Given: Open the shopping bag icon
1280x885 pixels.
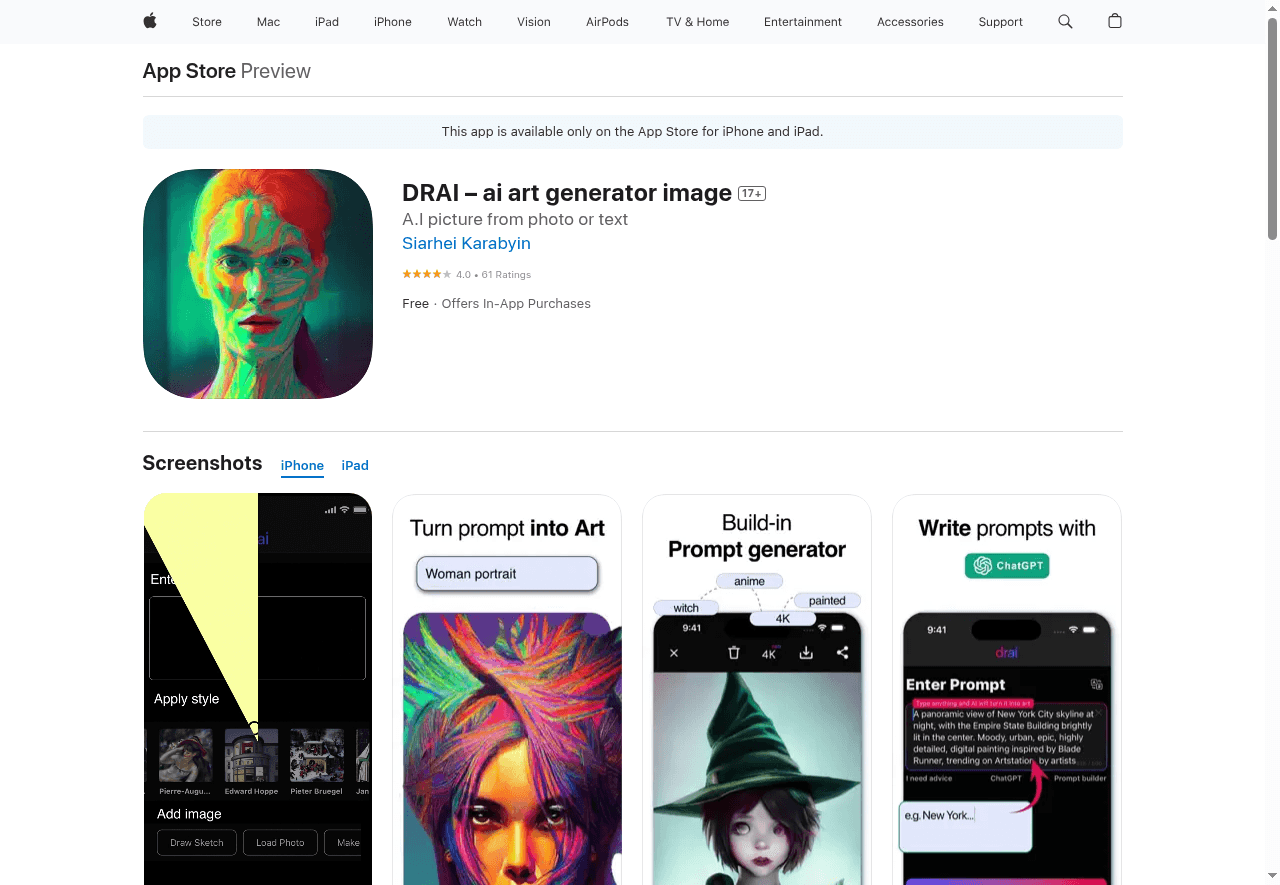Looking at the screenshot, I should point(1115,21).
